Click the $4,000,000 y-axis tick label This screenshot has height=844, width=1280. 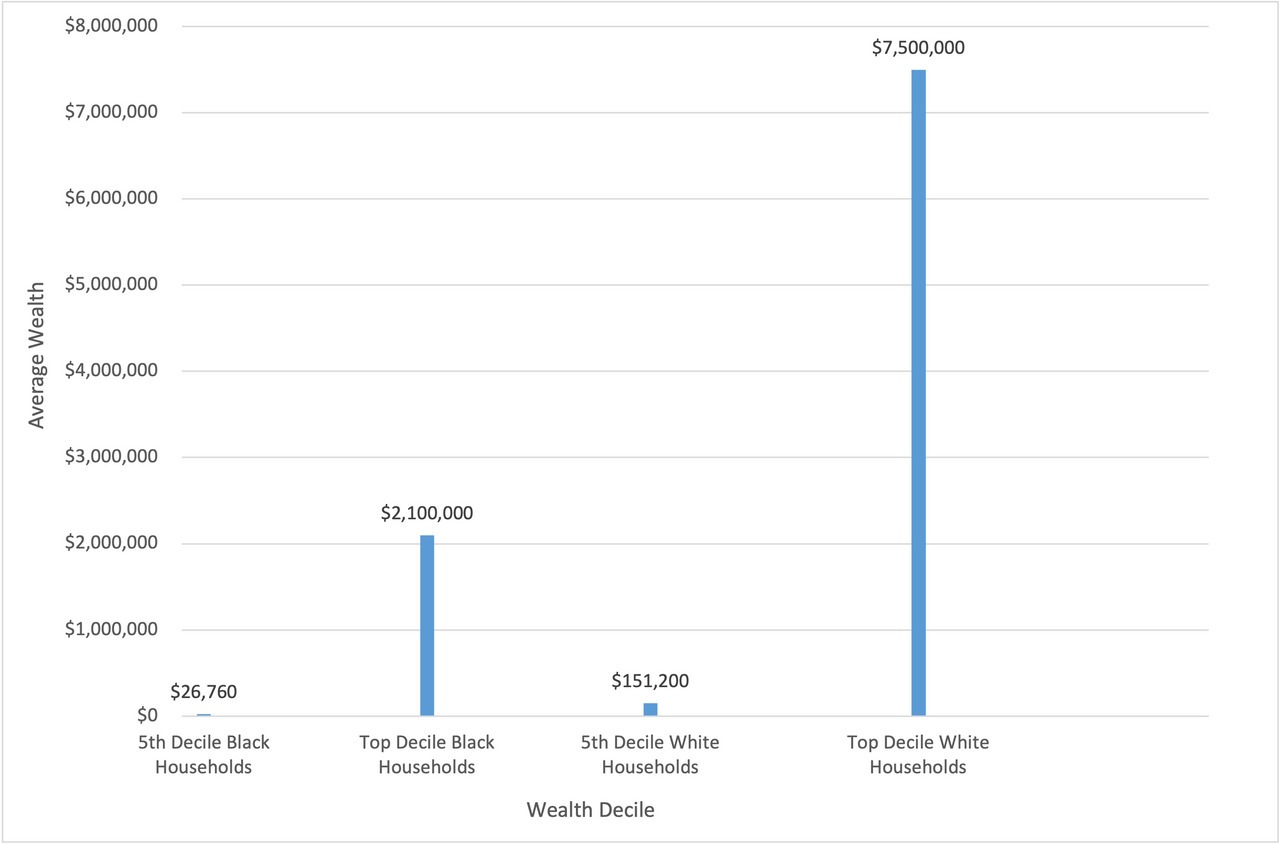click(111, 371)
